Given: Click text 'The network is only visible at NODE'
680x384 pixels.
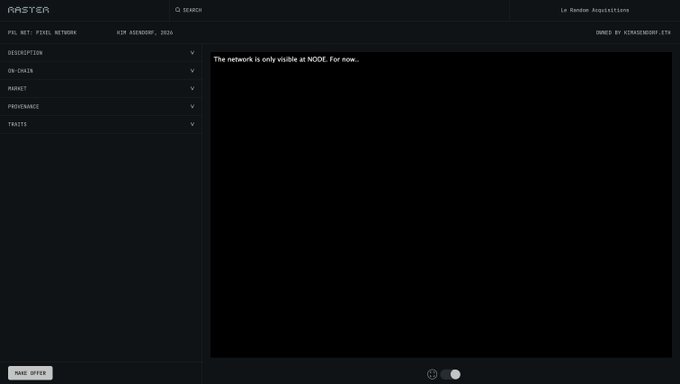Looking at the screenshot, I should coord(270,59).
